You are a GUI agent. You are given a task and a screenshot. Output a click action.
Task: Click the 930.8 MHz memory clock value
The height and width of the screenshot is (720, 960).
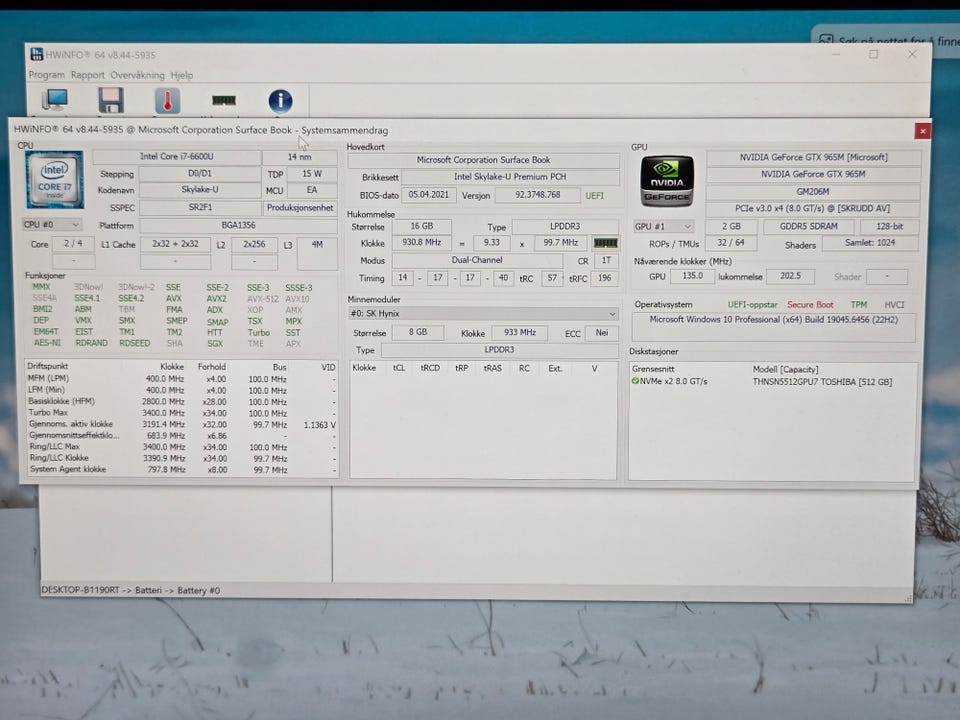[x=421, y=242]
